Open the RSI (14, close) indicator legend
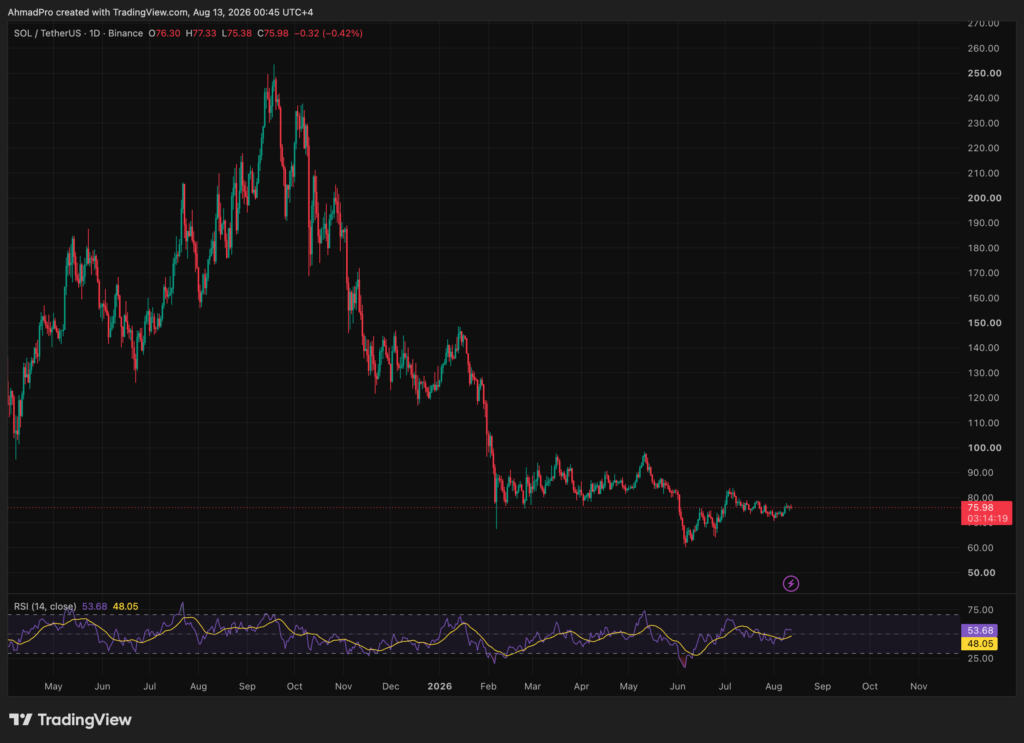Screen dimensions: 1024x743 click(45, 607)
